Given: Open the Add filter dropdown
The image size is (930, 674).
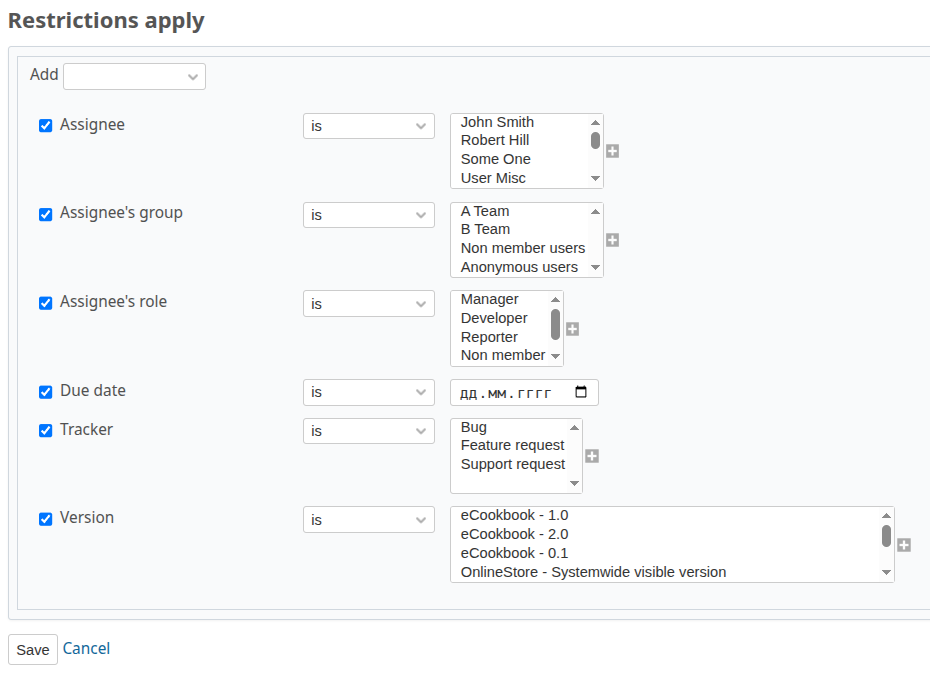Looking at the screenshot, I should point(134,76).
